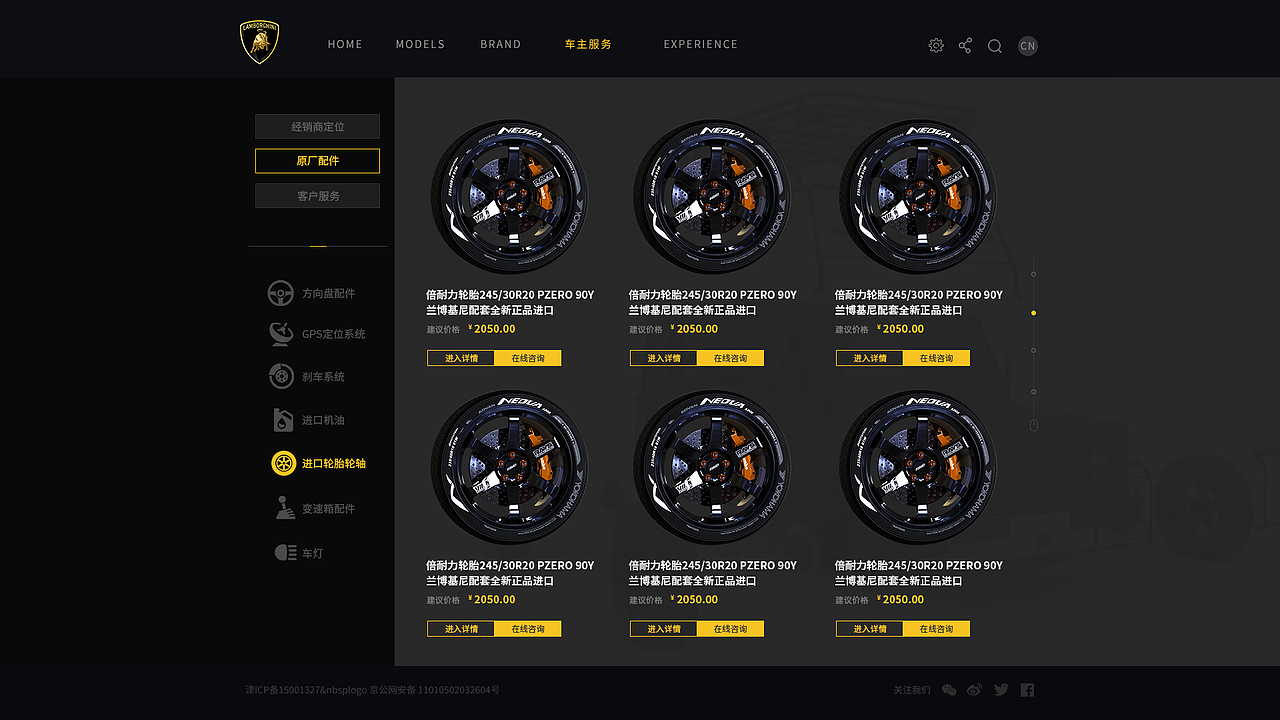Open the bottom-left tire wheel image
Screen dimensions: 1280x720
point(510,467)
